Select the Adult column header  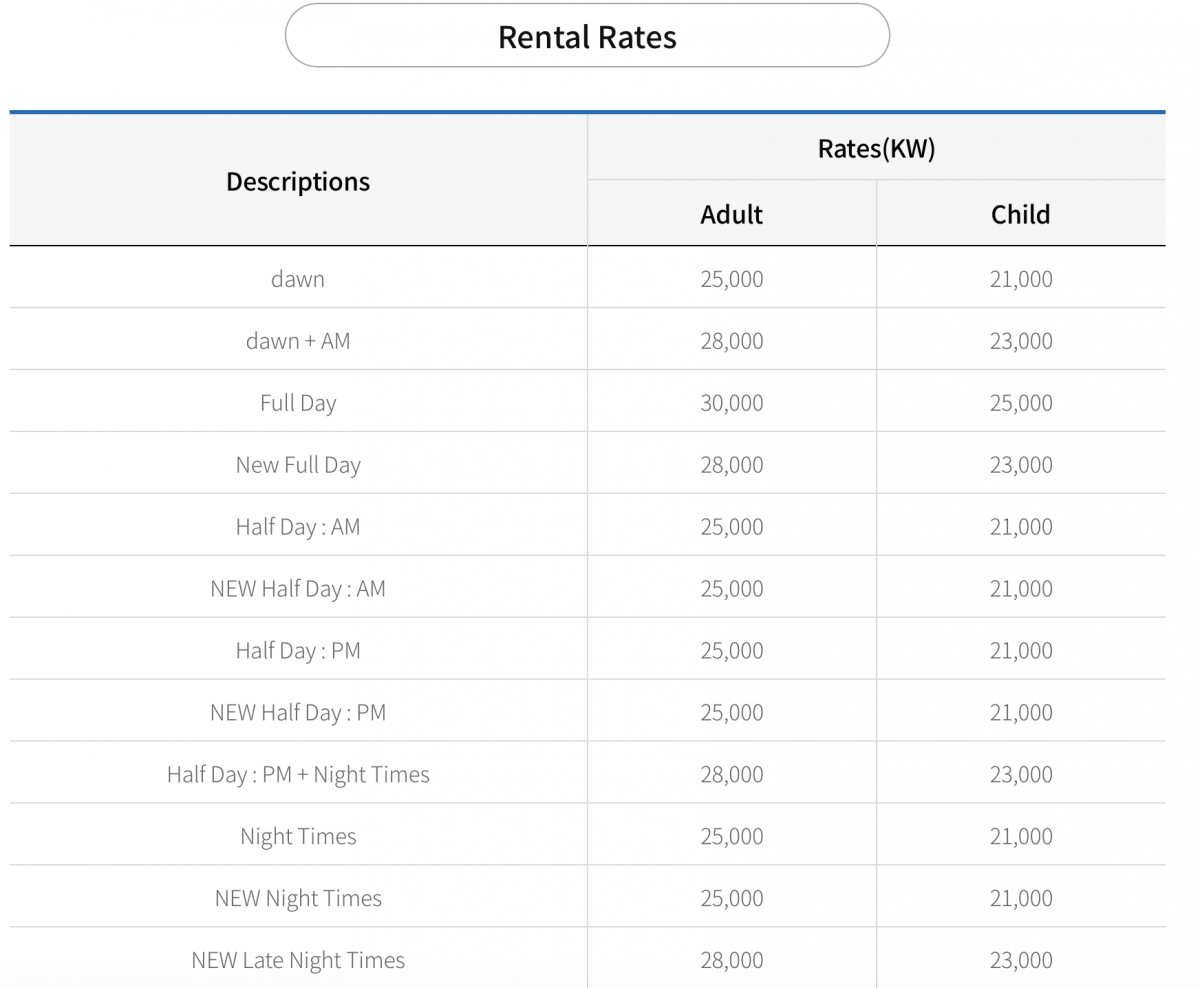(732, 214)
